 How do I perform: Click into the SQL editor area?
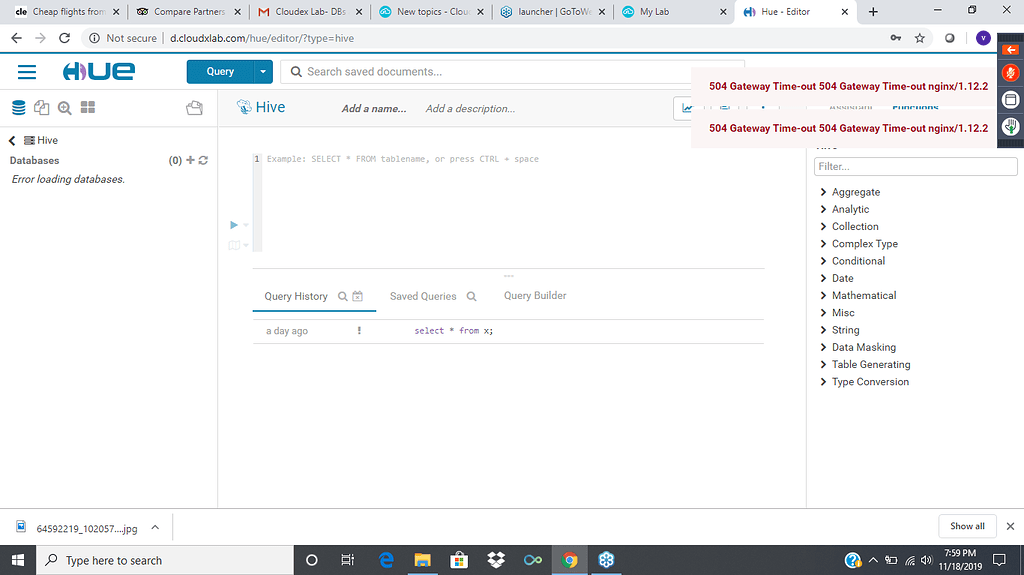[x=513, y=203]
